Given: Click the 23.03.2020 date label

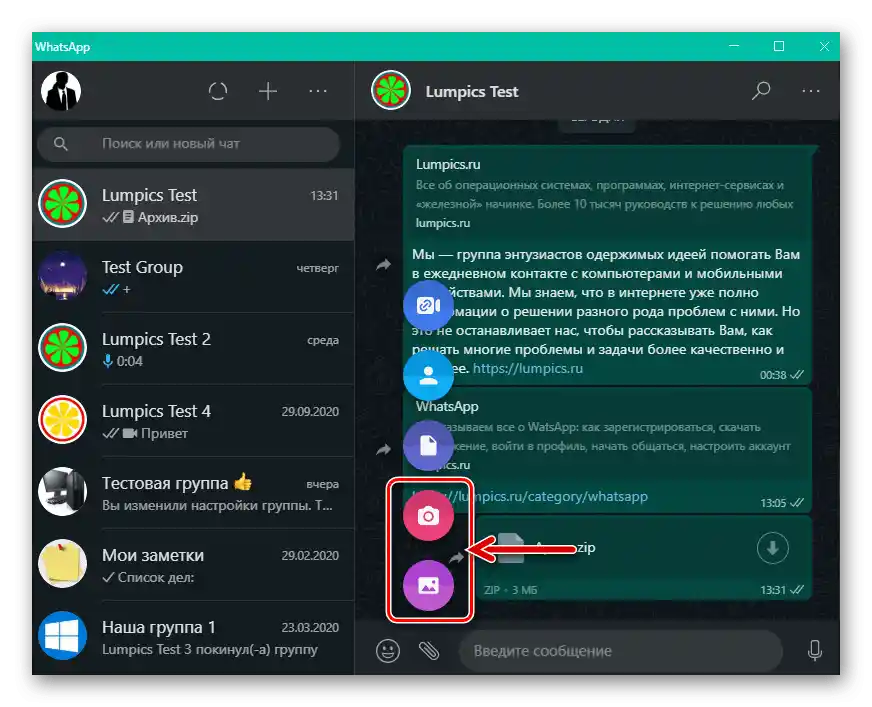Looking at the screenshot, I should 310,627.
